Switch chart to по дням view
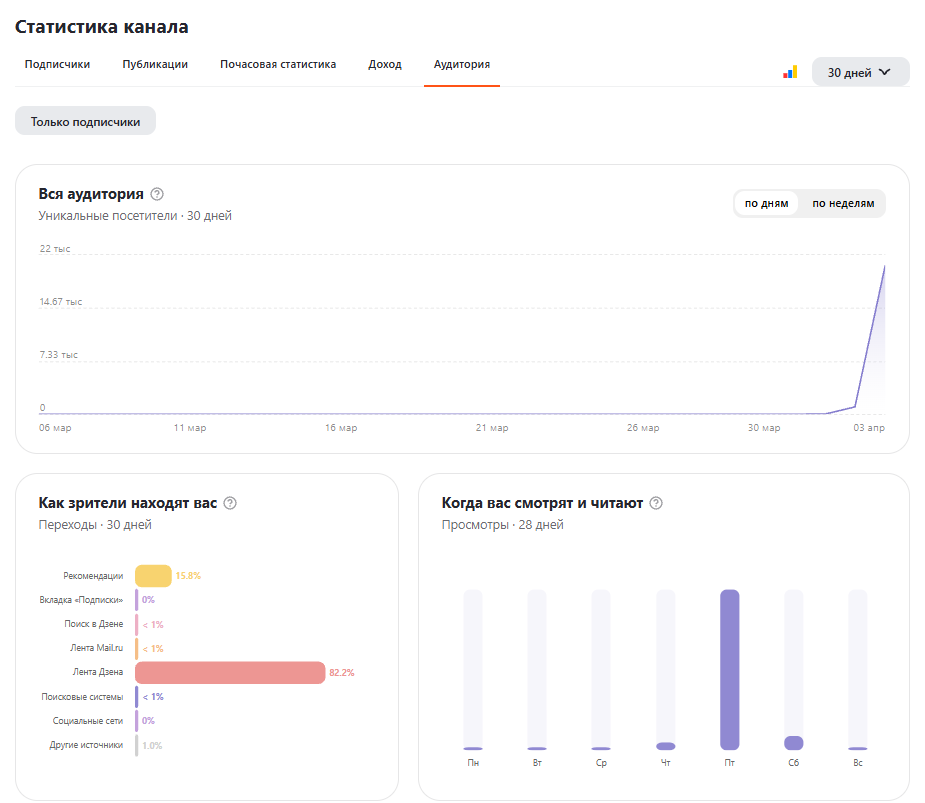The image size is (925, 803). point(766,203)
